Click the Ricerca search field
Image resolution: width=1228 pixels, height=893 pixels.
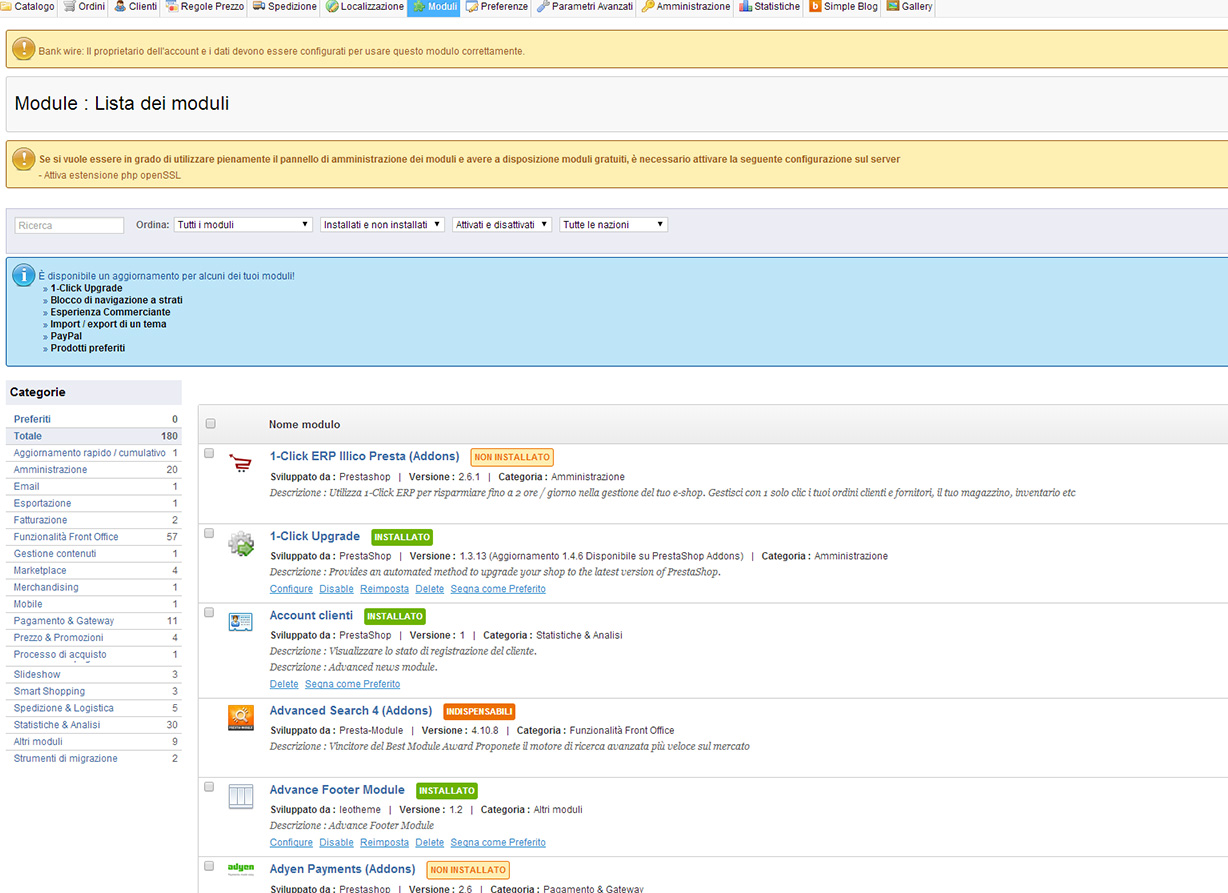point(69,225)
